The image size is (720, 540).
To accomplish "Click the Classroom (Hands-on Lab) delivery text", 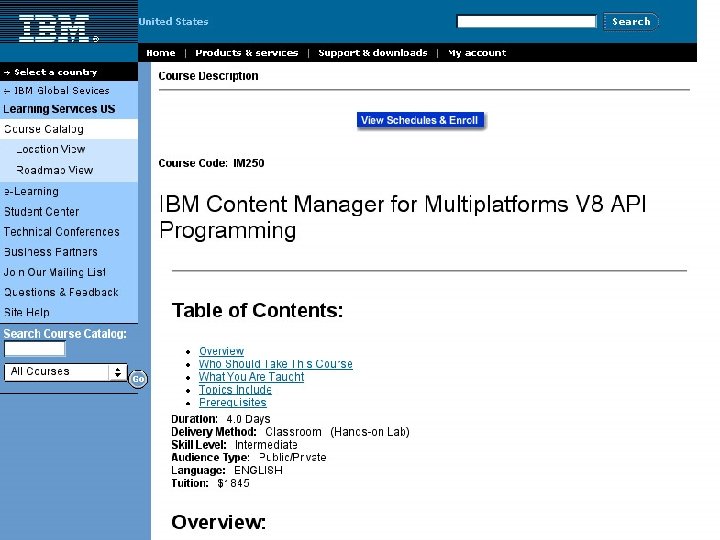I will 337,432.
